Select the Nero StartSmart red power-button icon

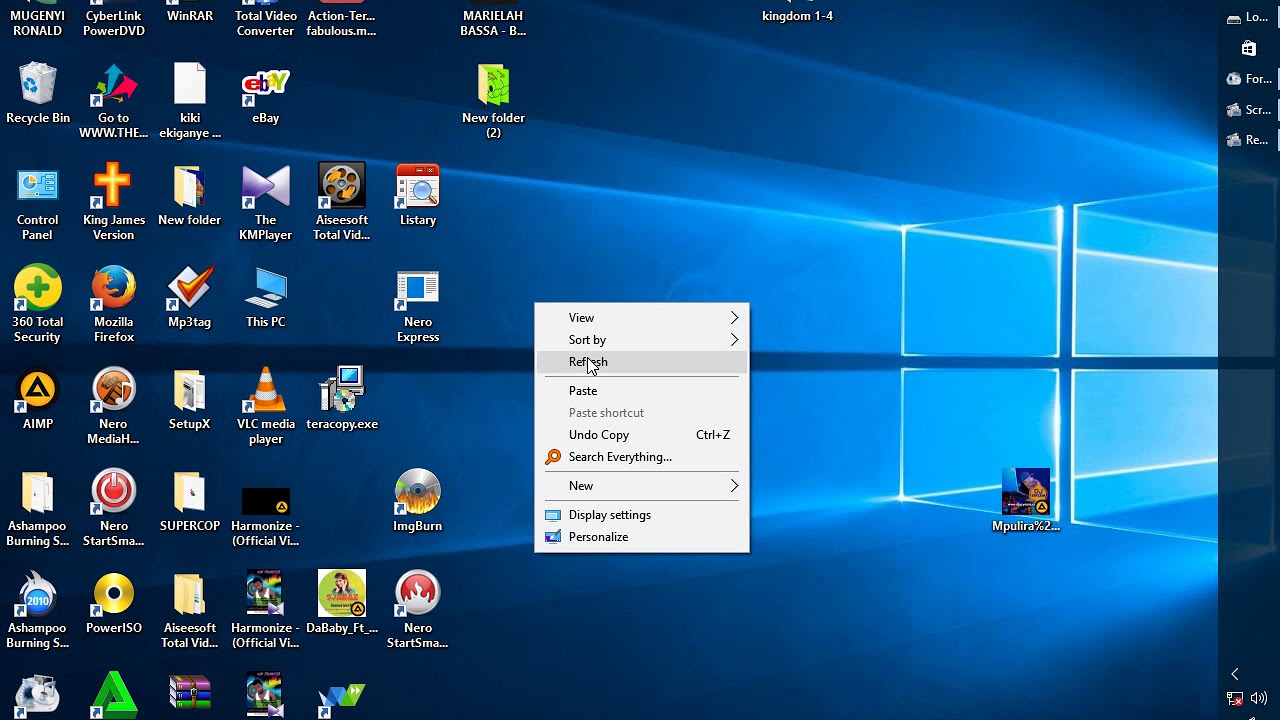(x=113, y=492)
